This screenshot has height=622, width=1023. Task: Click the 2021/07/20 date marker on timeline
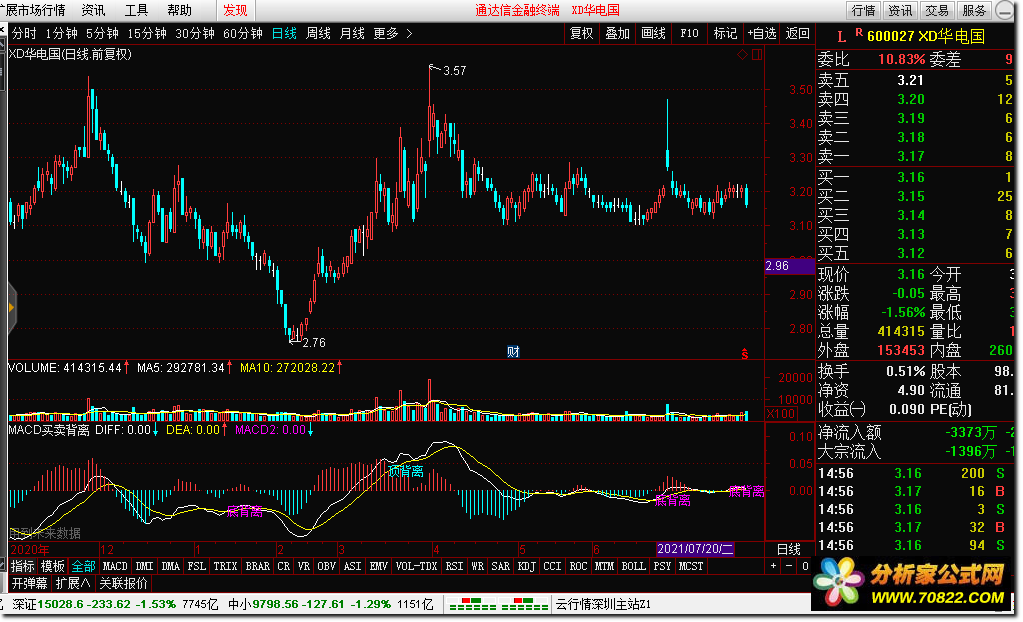(x=695, y=549)
